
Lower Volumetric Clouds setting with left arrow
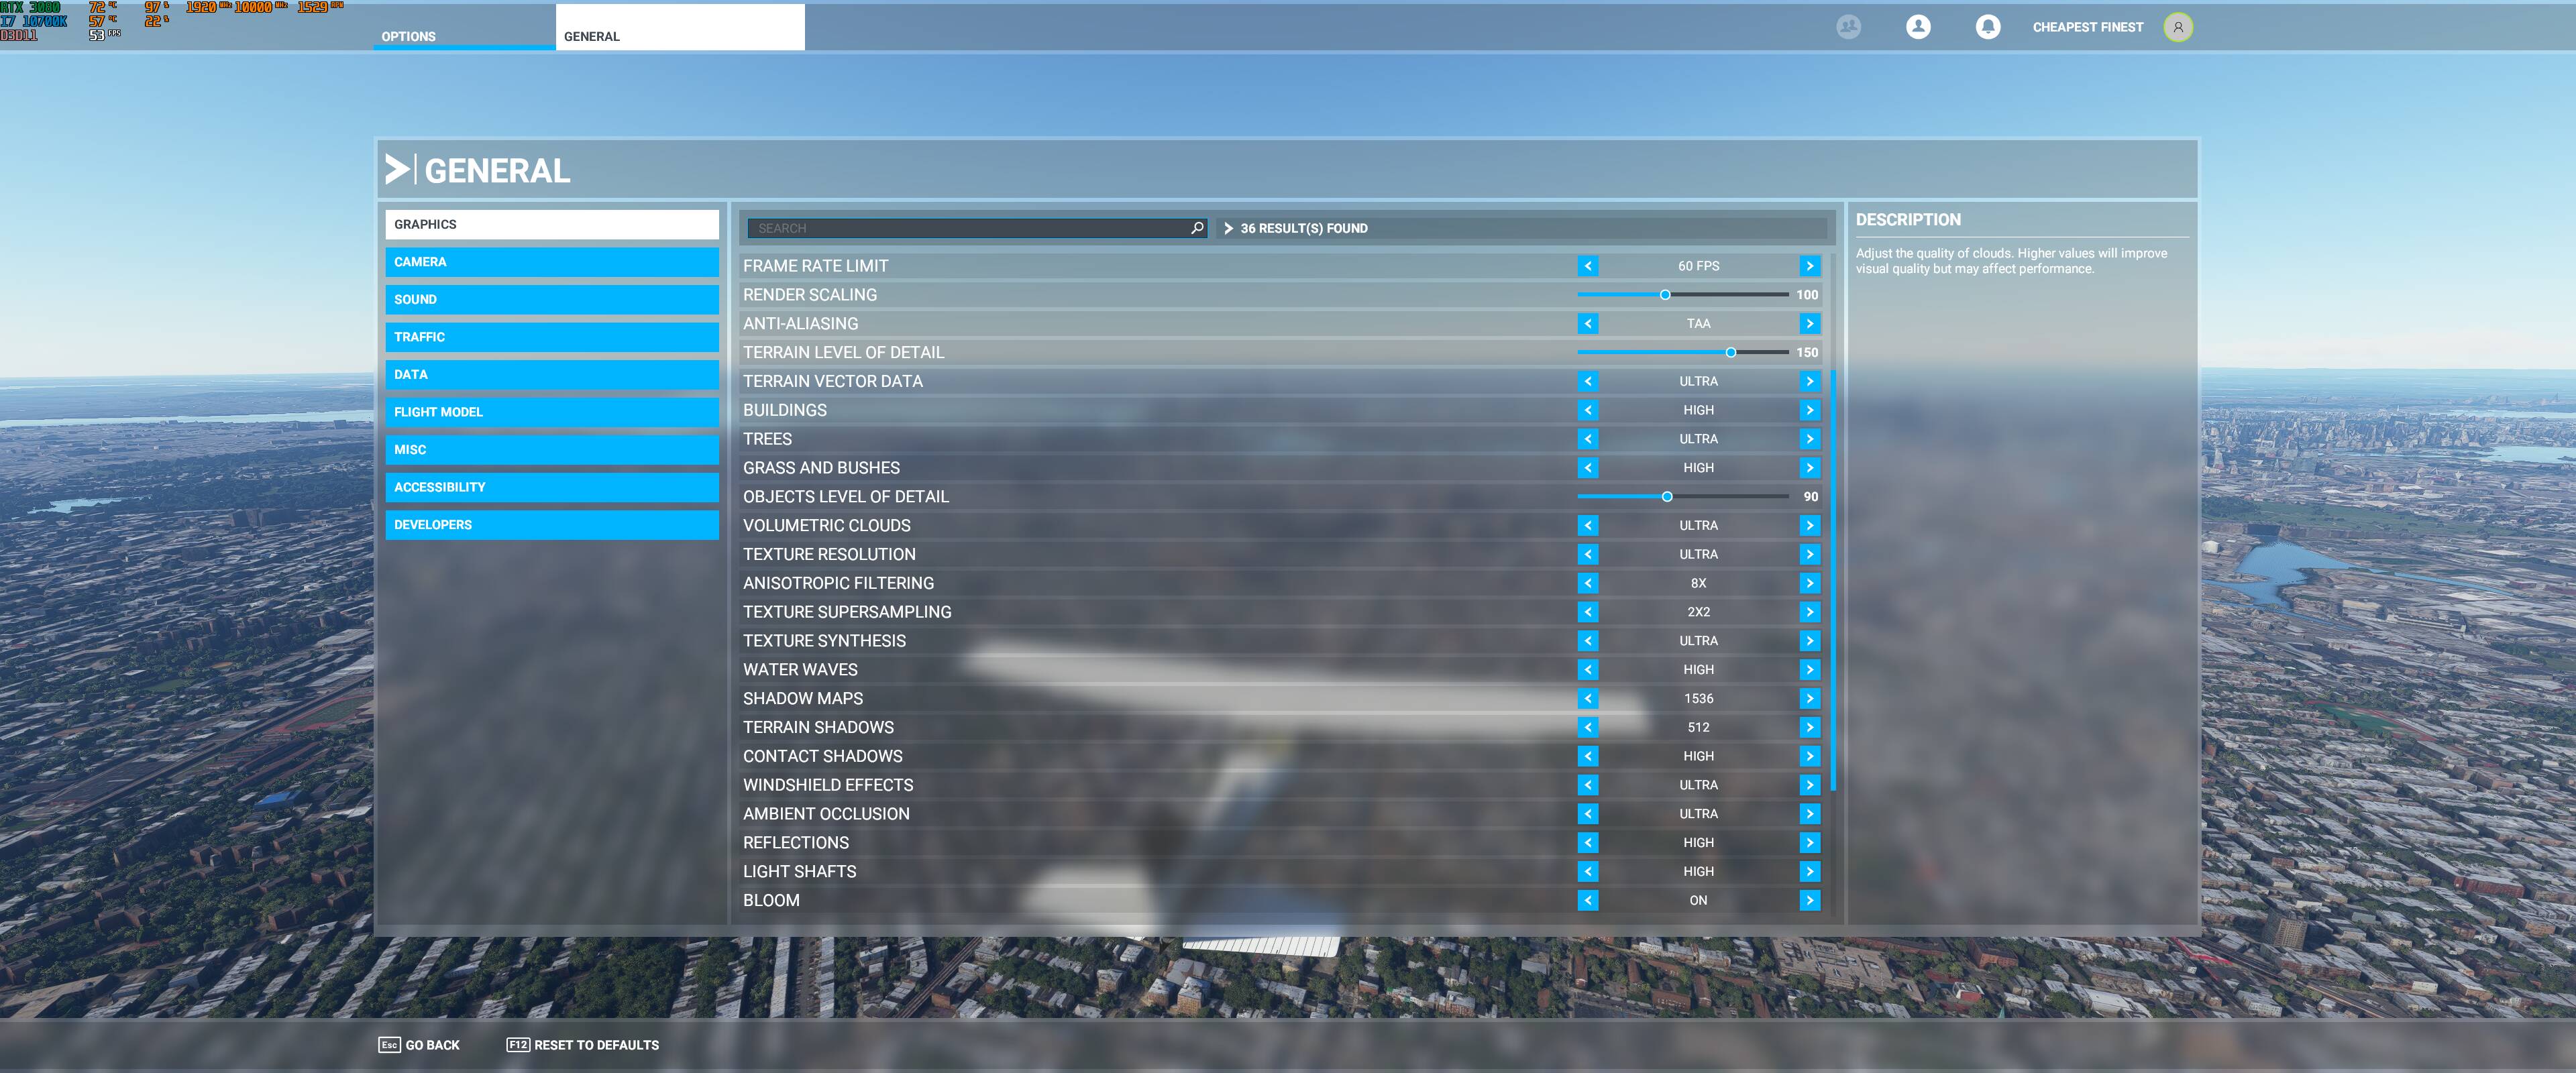(x=1587, y=525)
